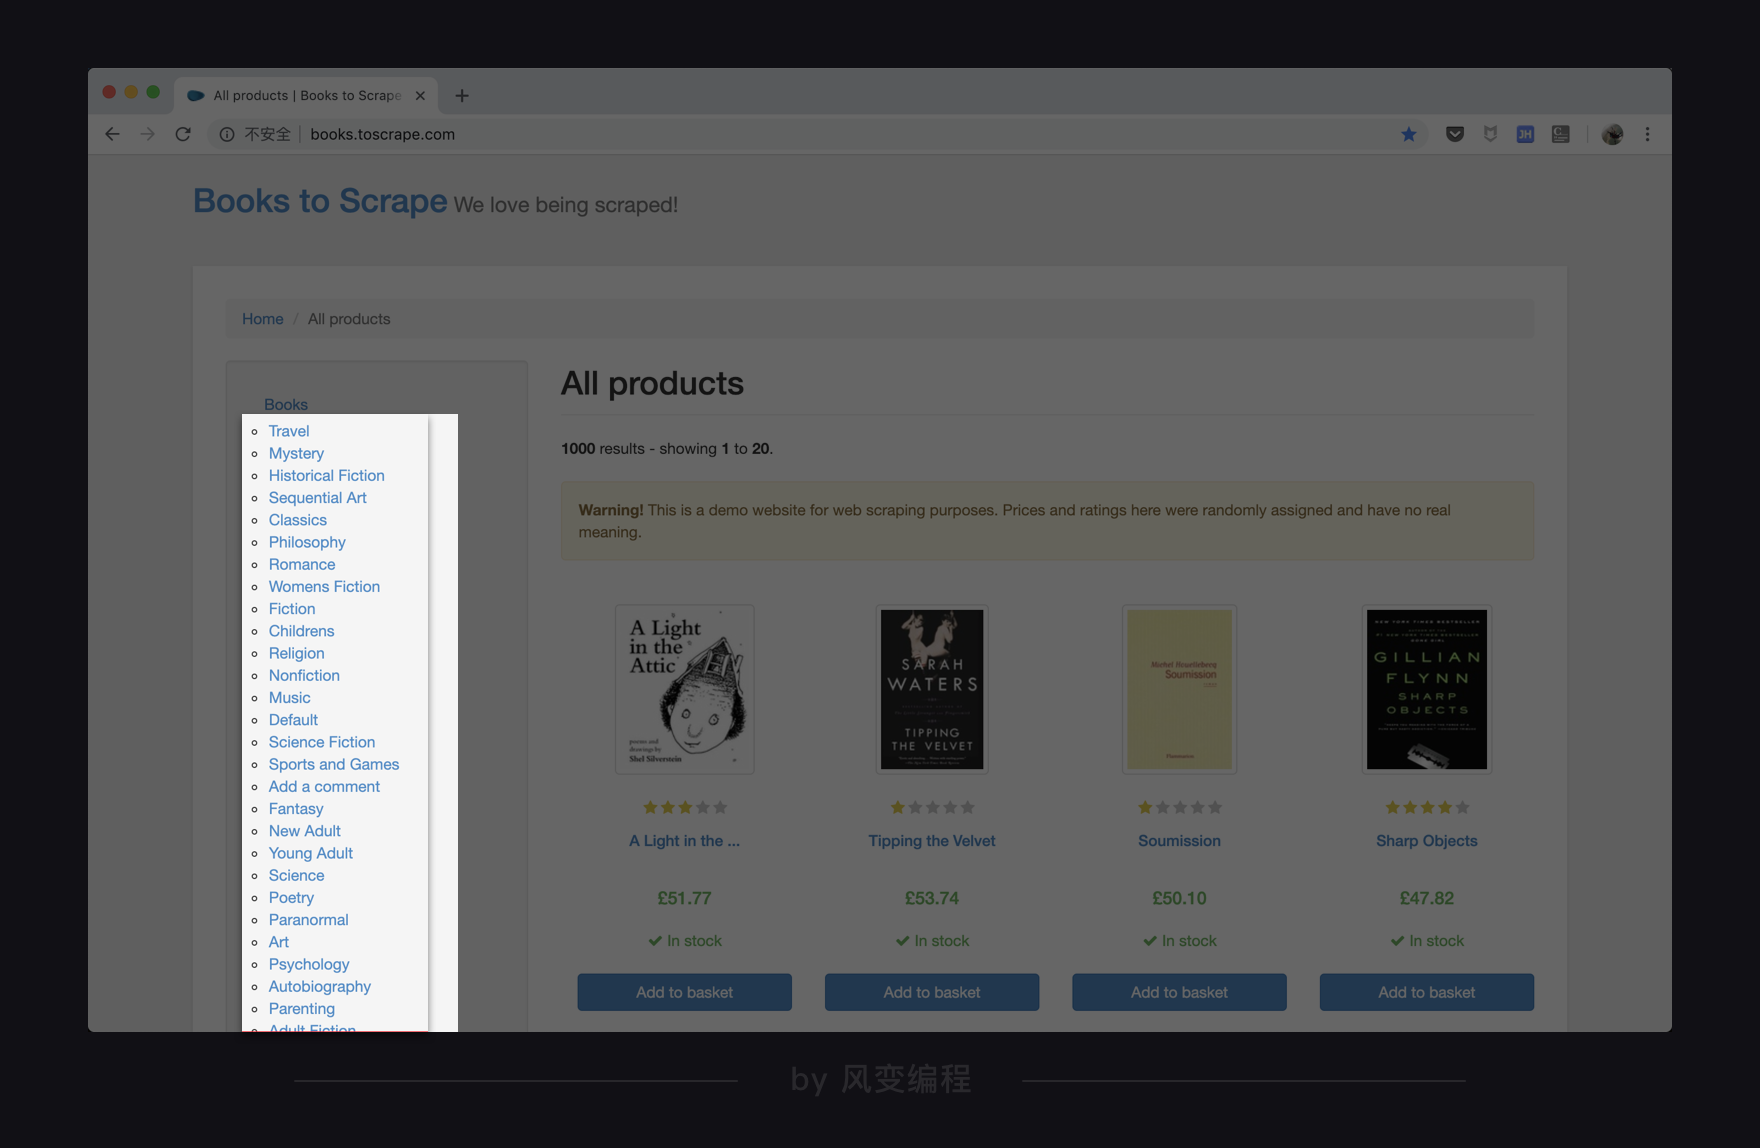
Task: Add Sharp Objects to basket
Action: click(x=1426, y=992)
